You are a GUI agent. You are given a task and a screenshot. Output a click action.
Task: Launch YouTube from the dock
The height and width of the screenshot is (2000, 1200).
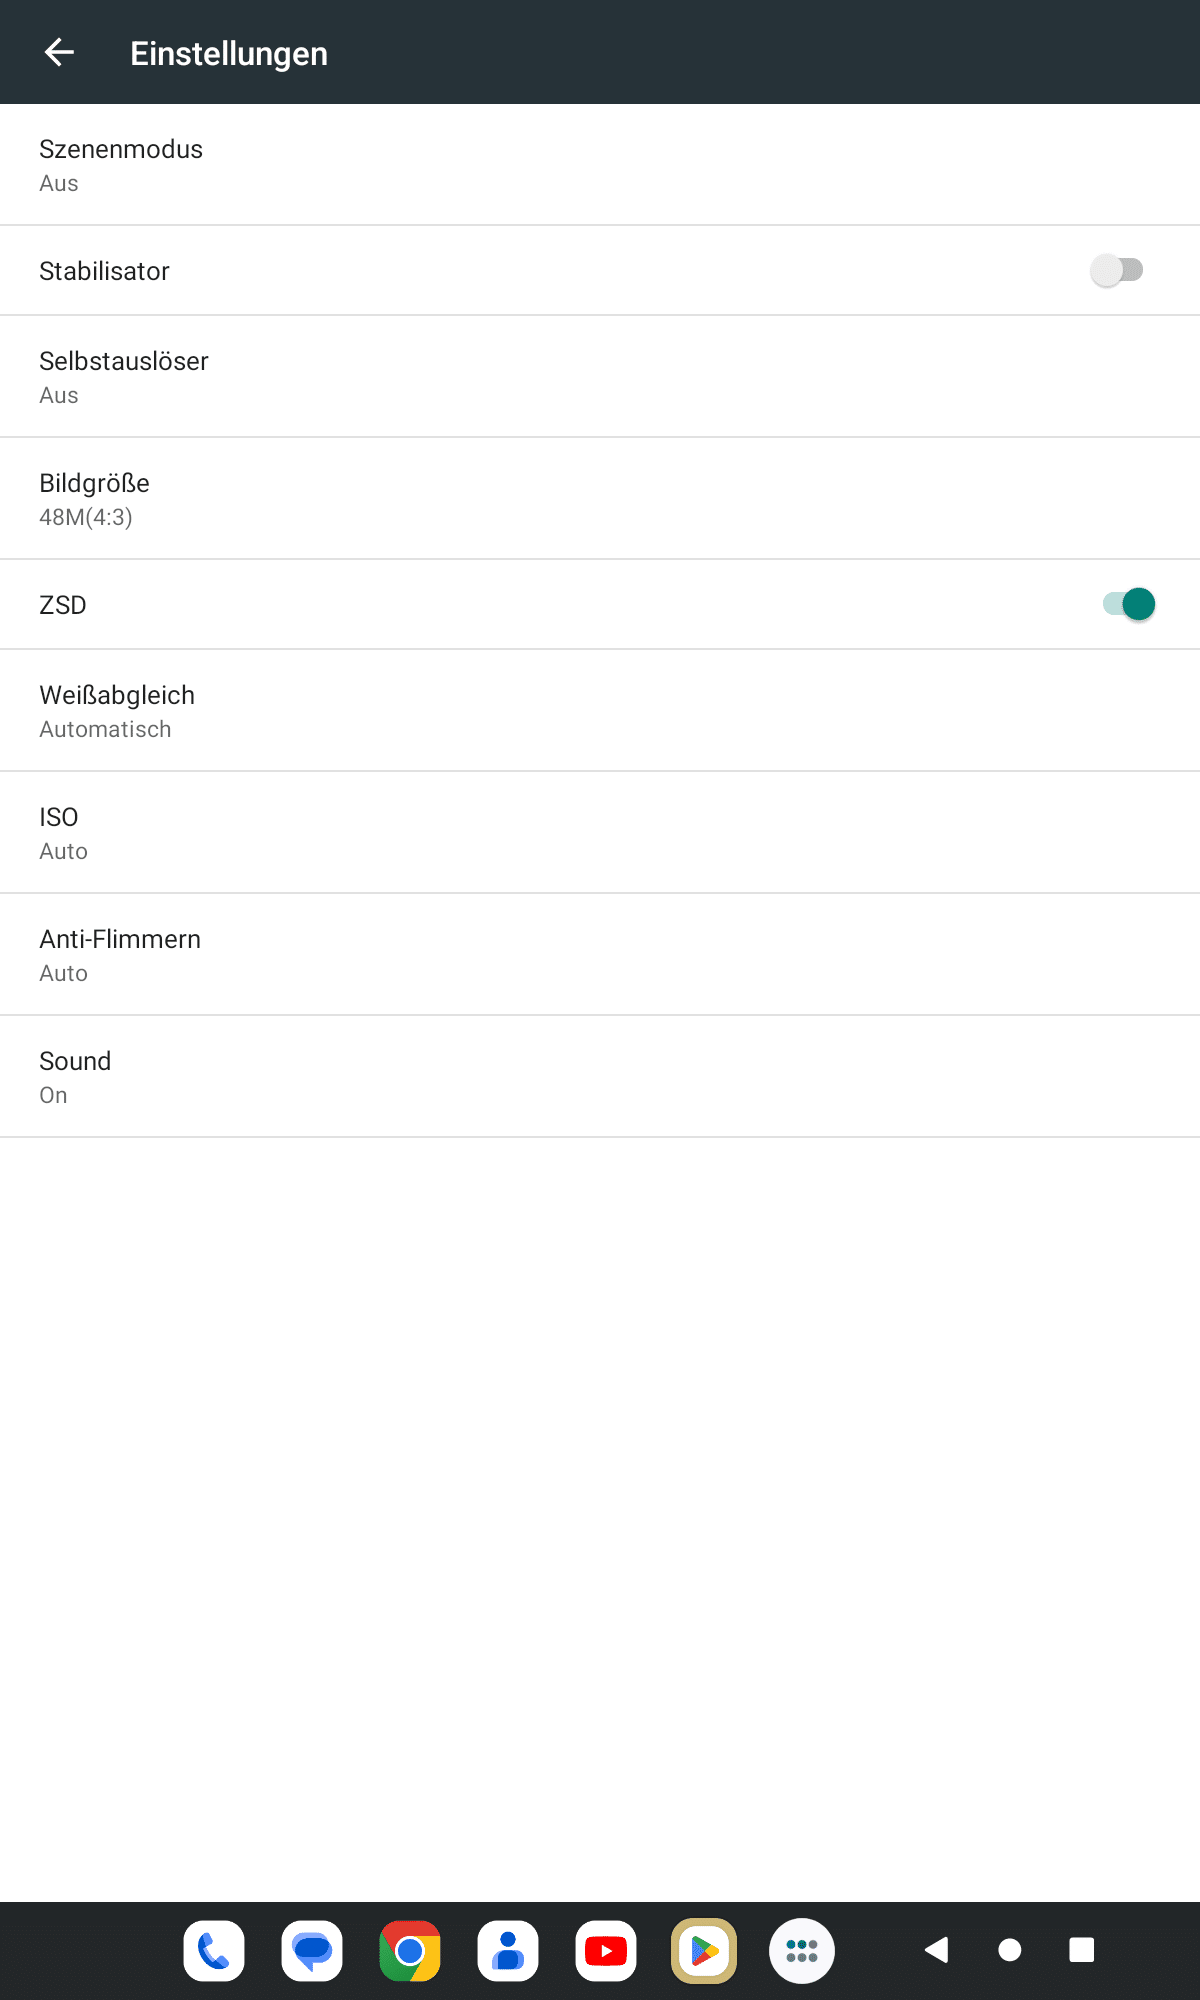pos(606,1950)
